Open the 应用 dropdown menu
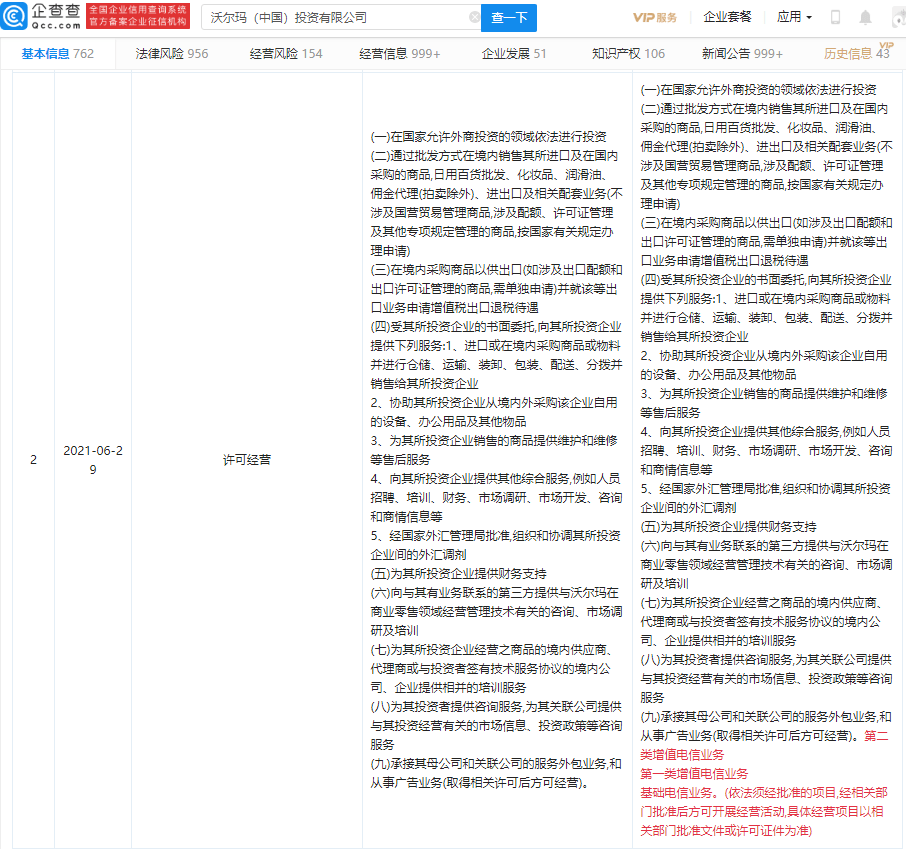Image resolution: width=906 pixels, height=849 pixels. [794, 18]
